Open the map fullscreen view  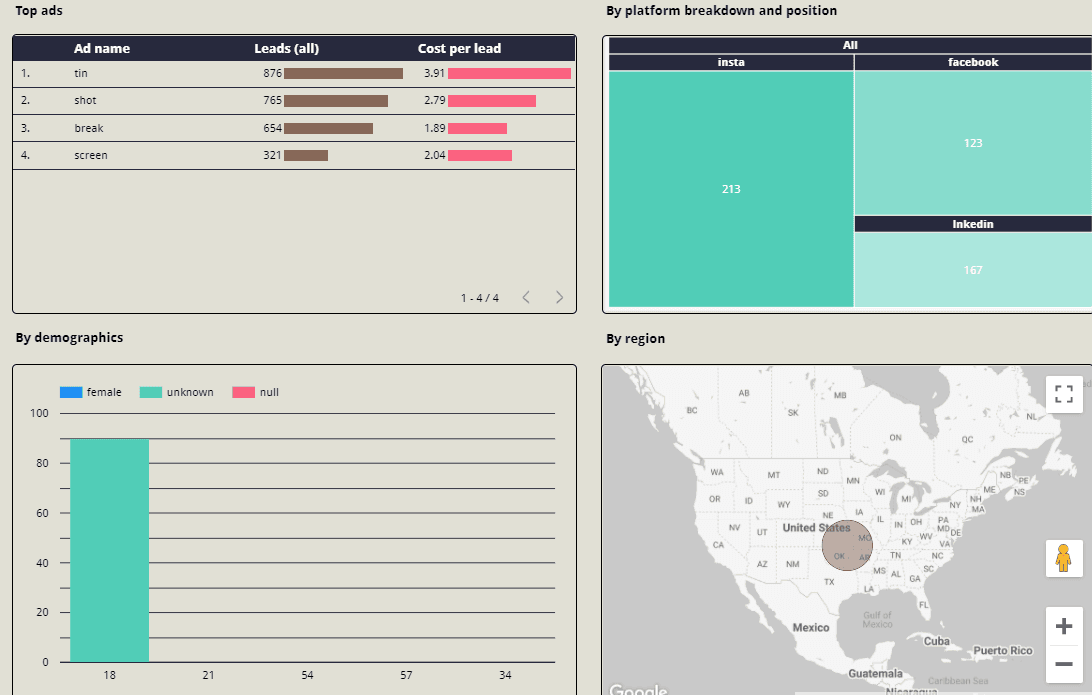1063,394
